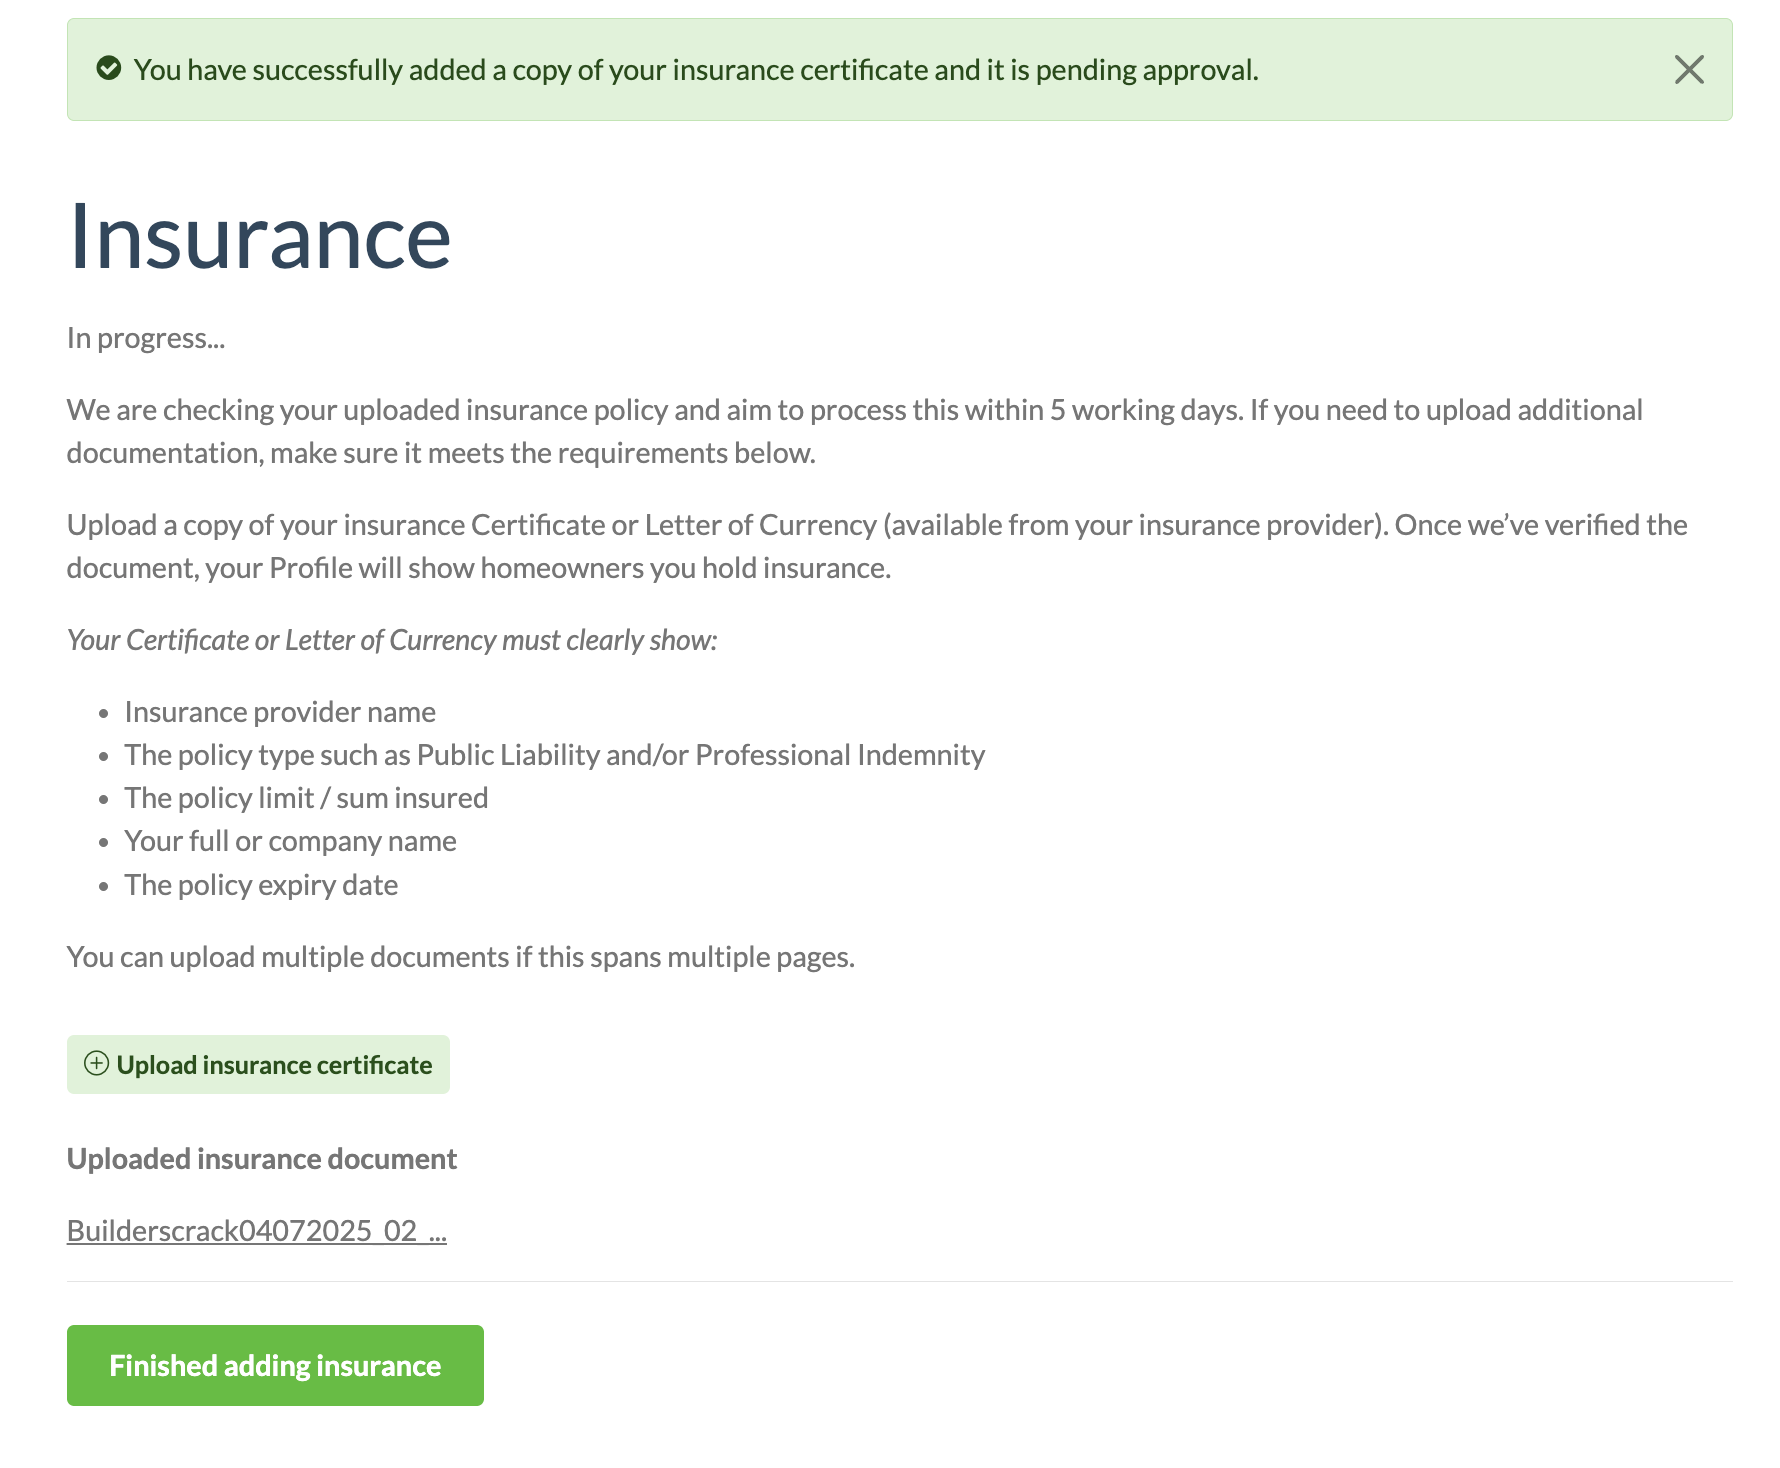This screenshot has height=1468, width=1780.
Task: Select "Your full or company name" item
Action: click(x=290, y=841)
